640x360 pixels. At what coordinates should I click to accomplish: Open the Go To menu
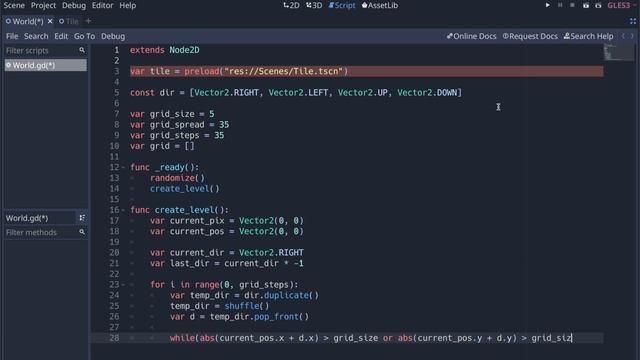pos(84,36)
